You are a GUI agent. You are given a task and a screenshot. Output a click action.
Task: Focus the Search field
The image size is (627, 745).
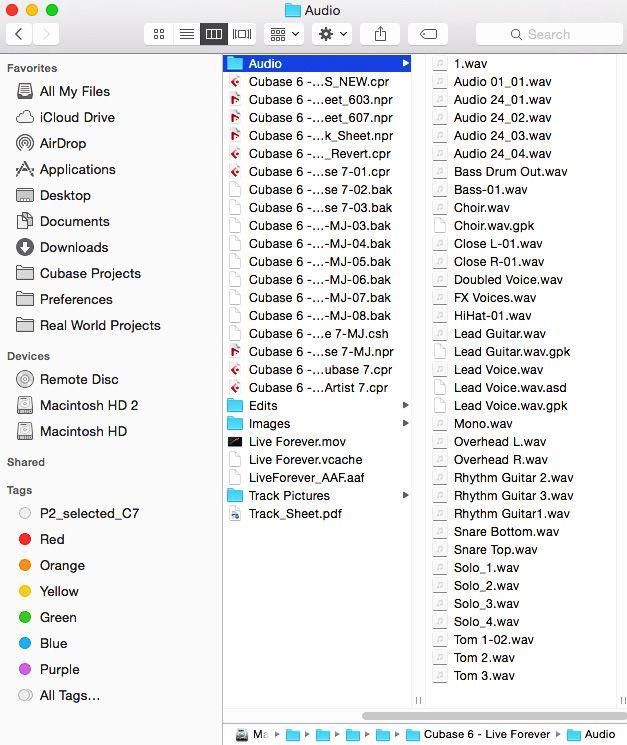pyautogui.click(x=549, y=34)
